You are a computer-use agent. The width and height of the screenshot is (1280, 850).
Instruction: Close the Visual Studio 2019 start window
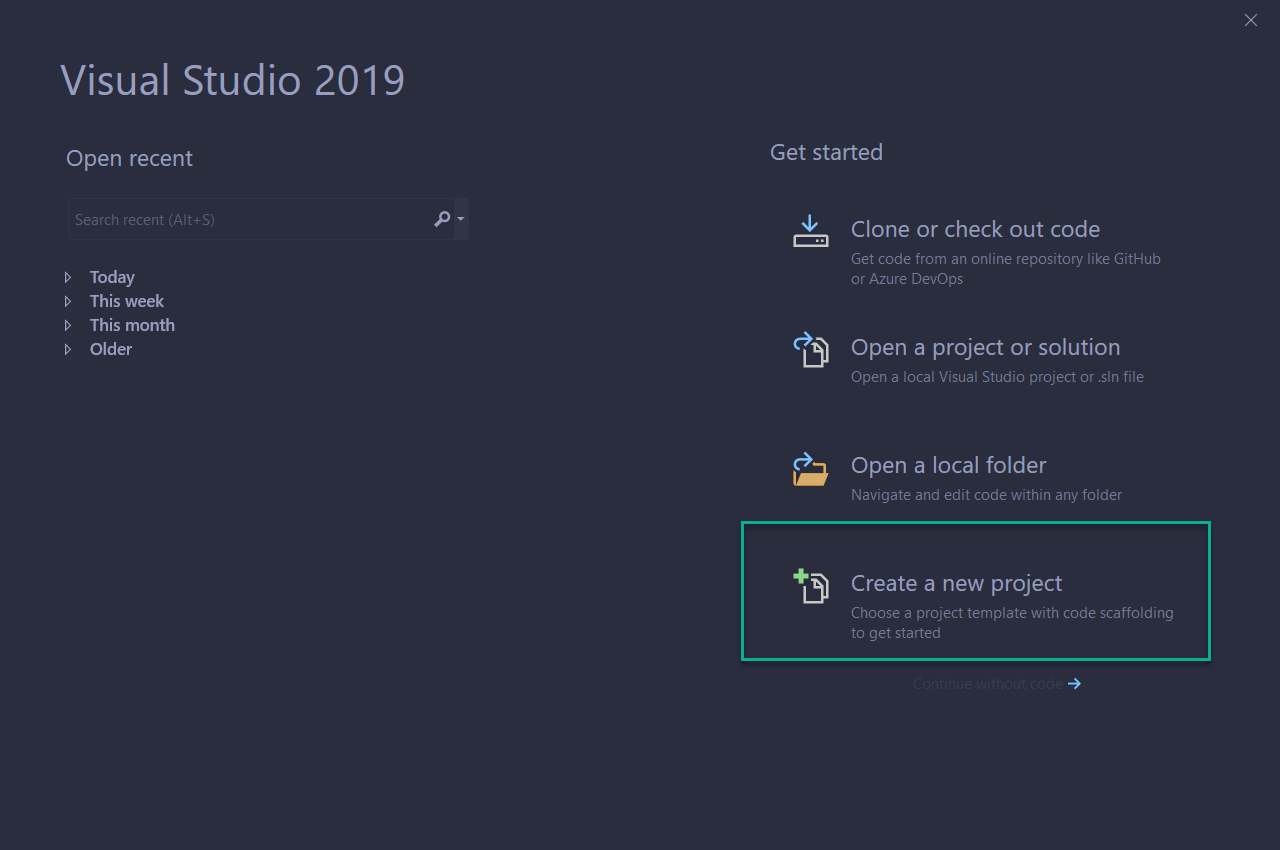(1251, 20)
